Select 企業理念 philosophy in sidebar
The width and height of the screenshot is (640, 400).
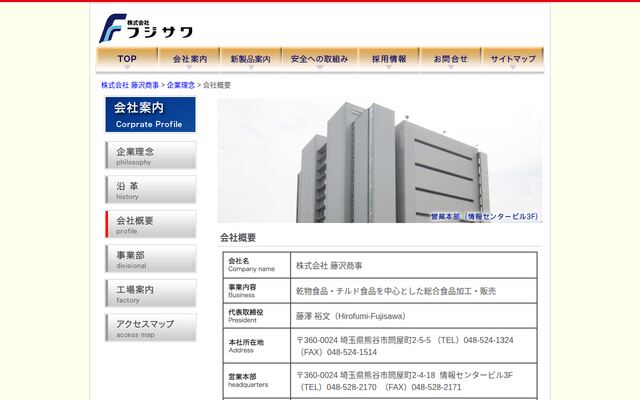point(151,155)
